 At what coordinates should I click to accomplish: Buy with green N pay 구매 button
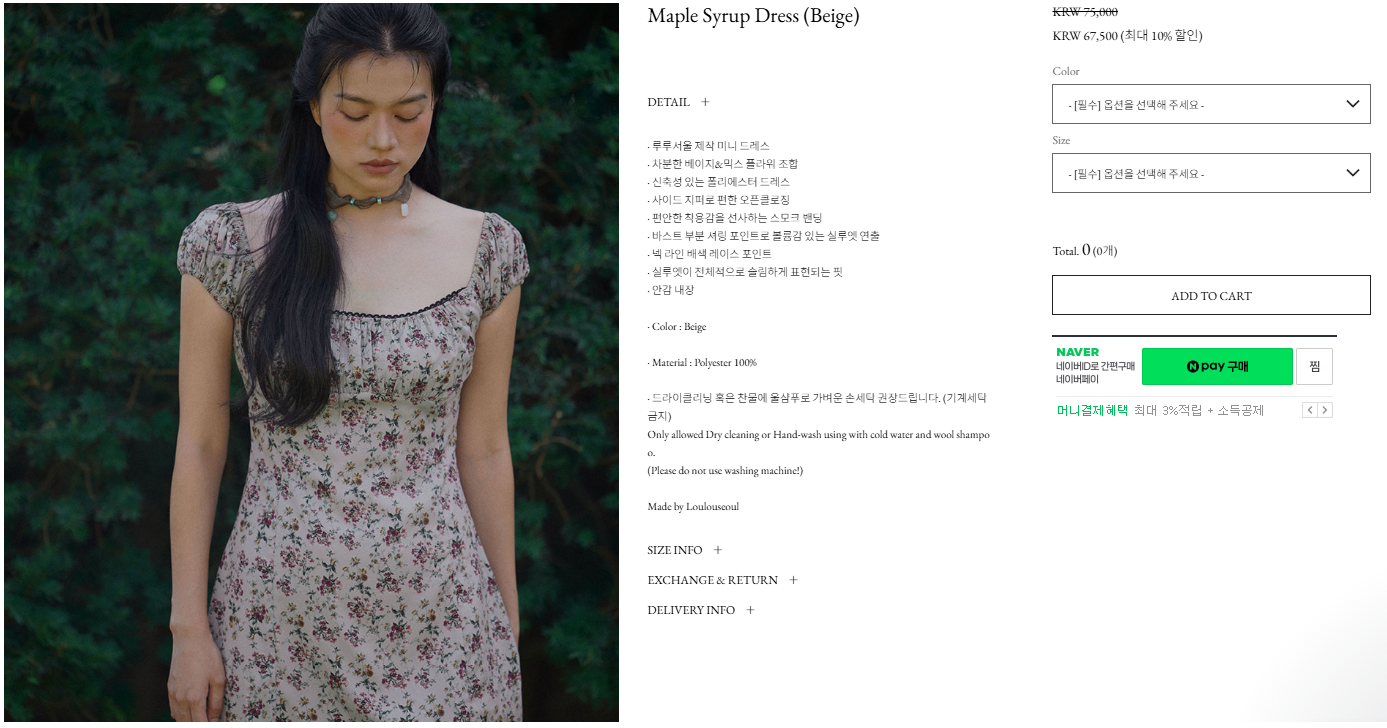pyautogui.click(x=1217, y=366)
